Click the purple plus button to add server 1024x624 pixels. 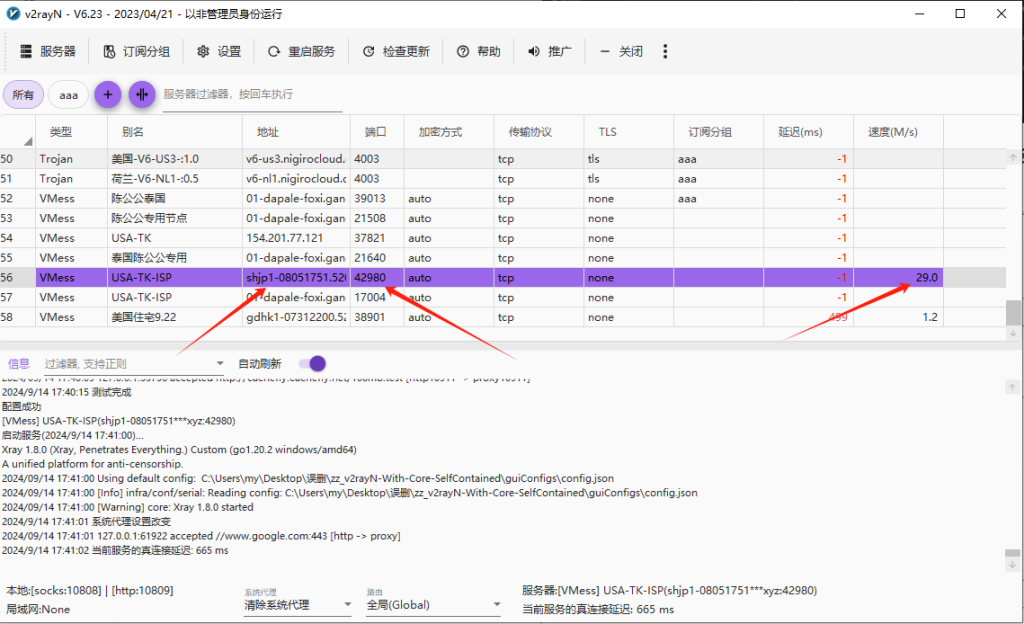pos(107,95)
